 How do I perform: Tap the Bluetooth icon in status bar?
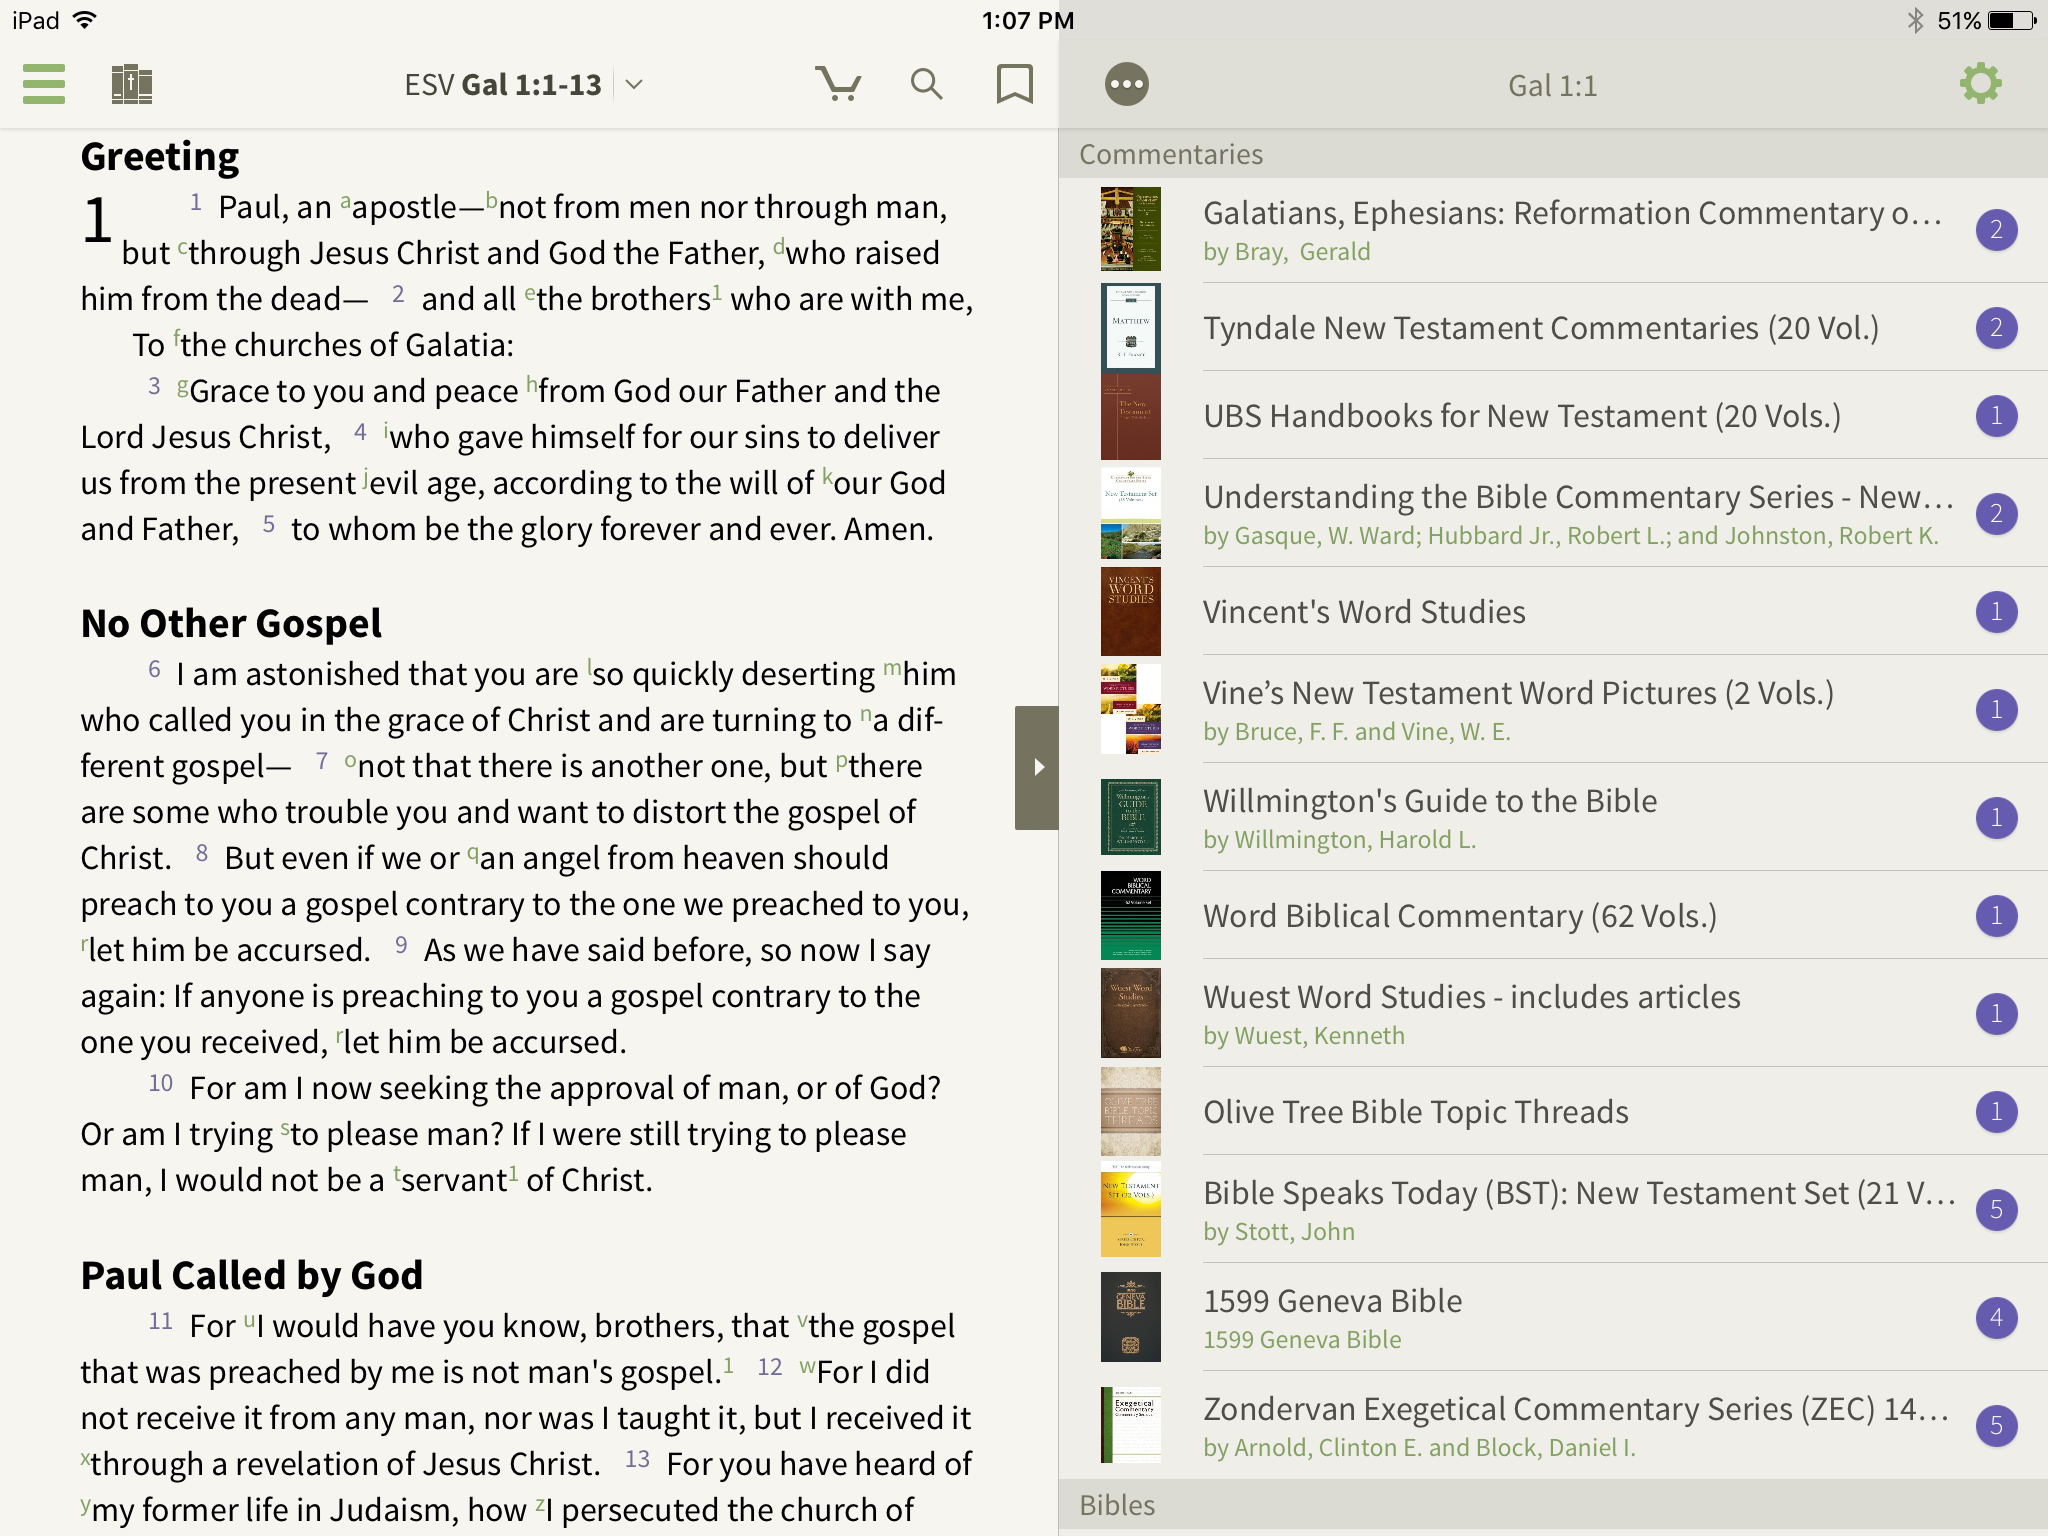(1915, 20)
